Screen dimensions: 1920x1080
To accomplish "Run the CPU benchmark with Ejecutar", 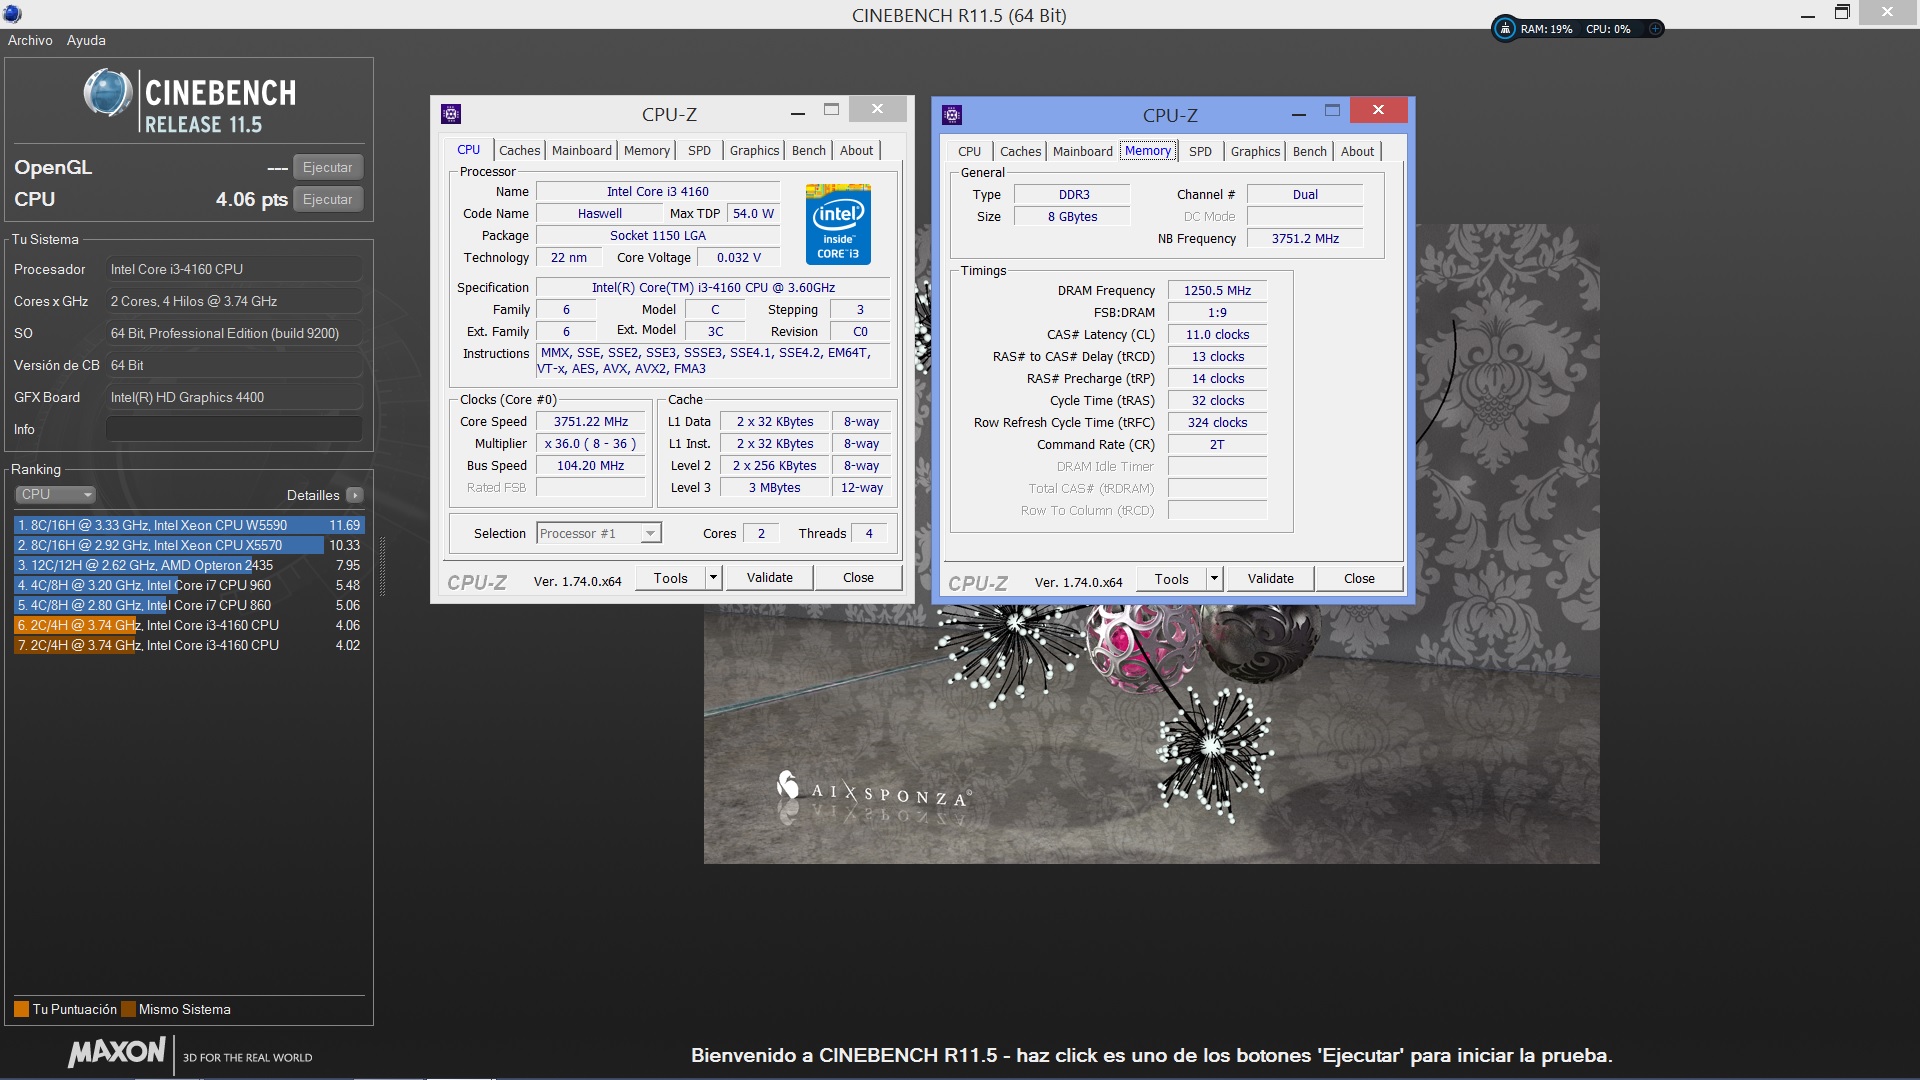I will (x=328, y=199).
